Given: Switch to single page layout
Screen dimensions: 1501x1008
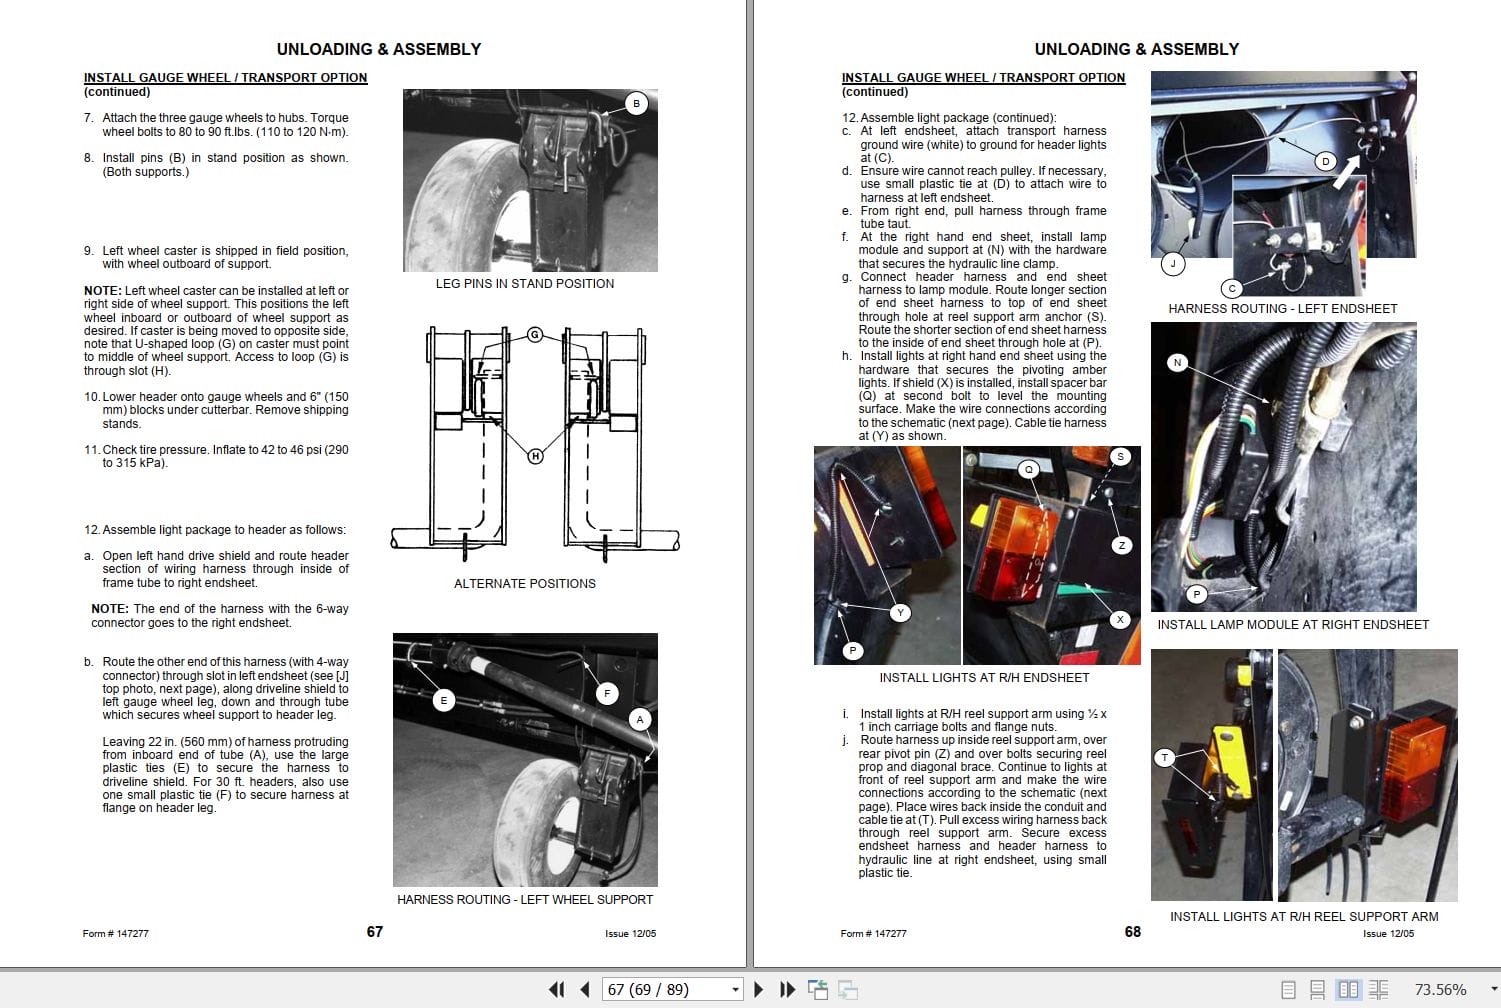Looking at the screenshot, I should click(x=1288, y=990).
